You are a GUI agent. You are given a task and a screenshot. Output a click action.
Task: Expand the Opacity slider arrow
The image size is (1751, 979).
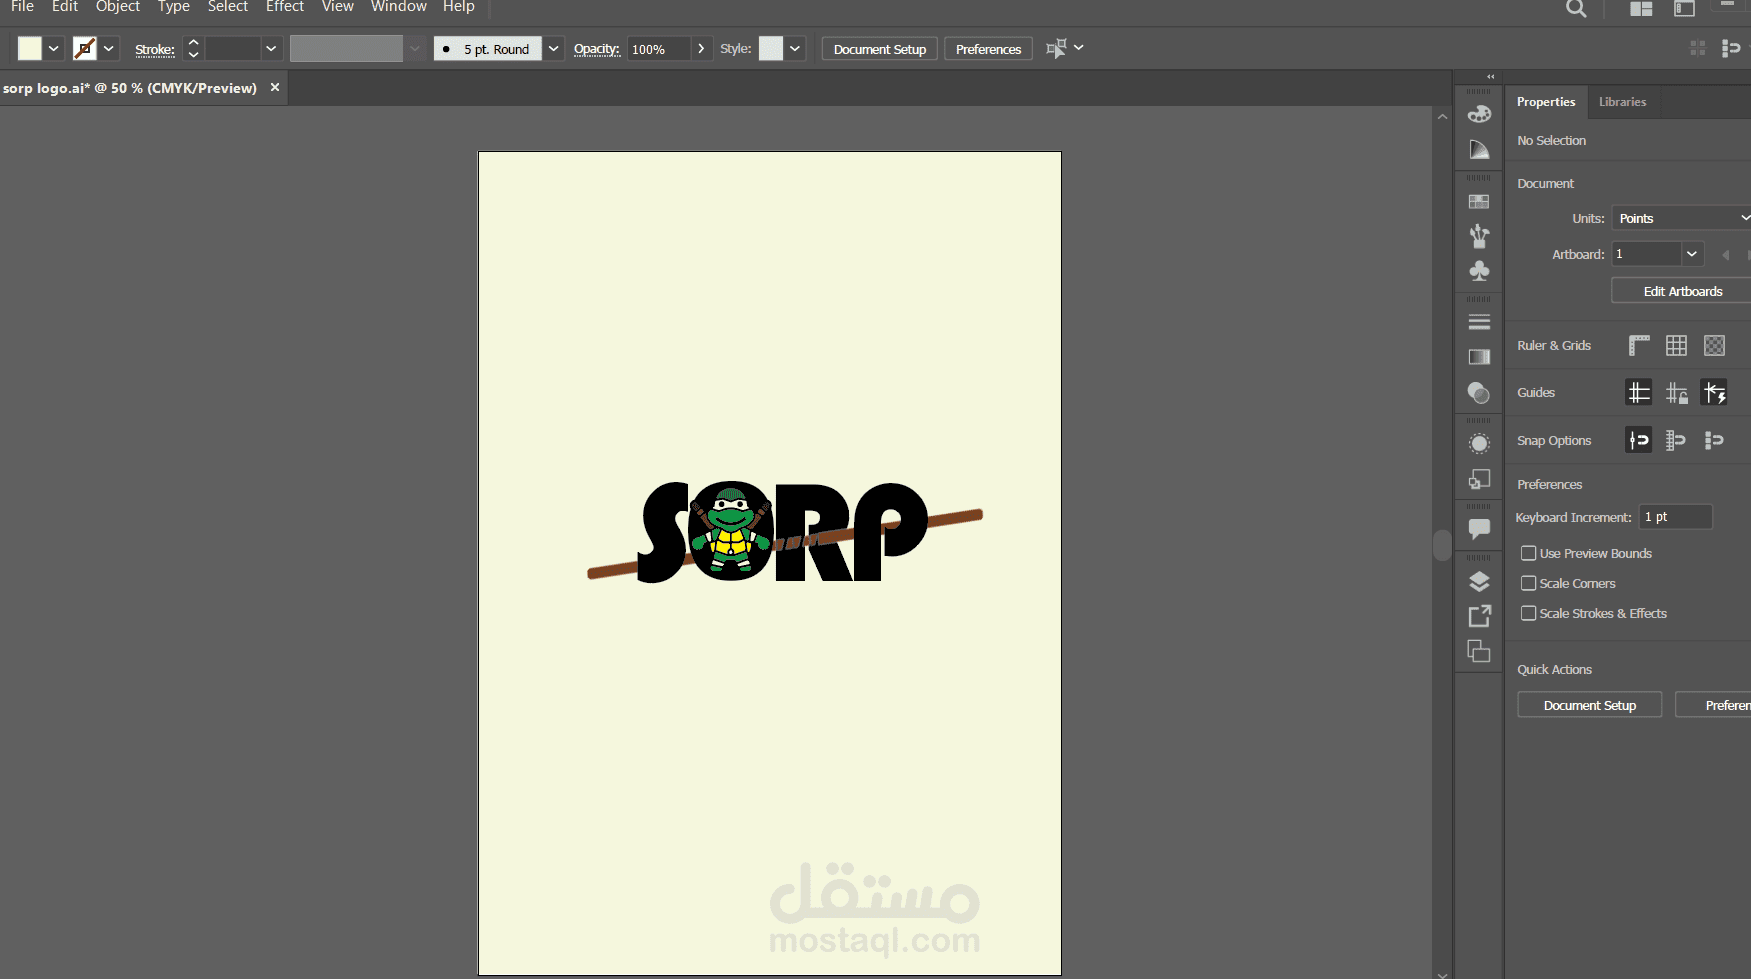701,48
